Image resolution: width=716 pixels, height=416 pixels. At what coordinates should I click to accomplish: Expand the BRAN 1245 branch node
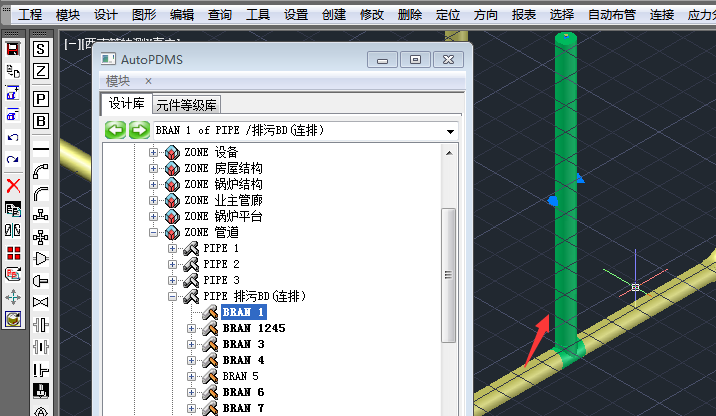tap(192, 328)
